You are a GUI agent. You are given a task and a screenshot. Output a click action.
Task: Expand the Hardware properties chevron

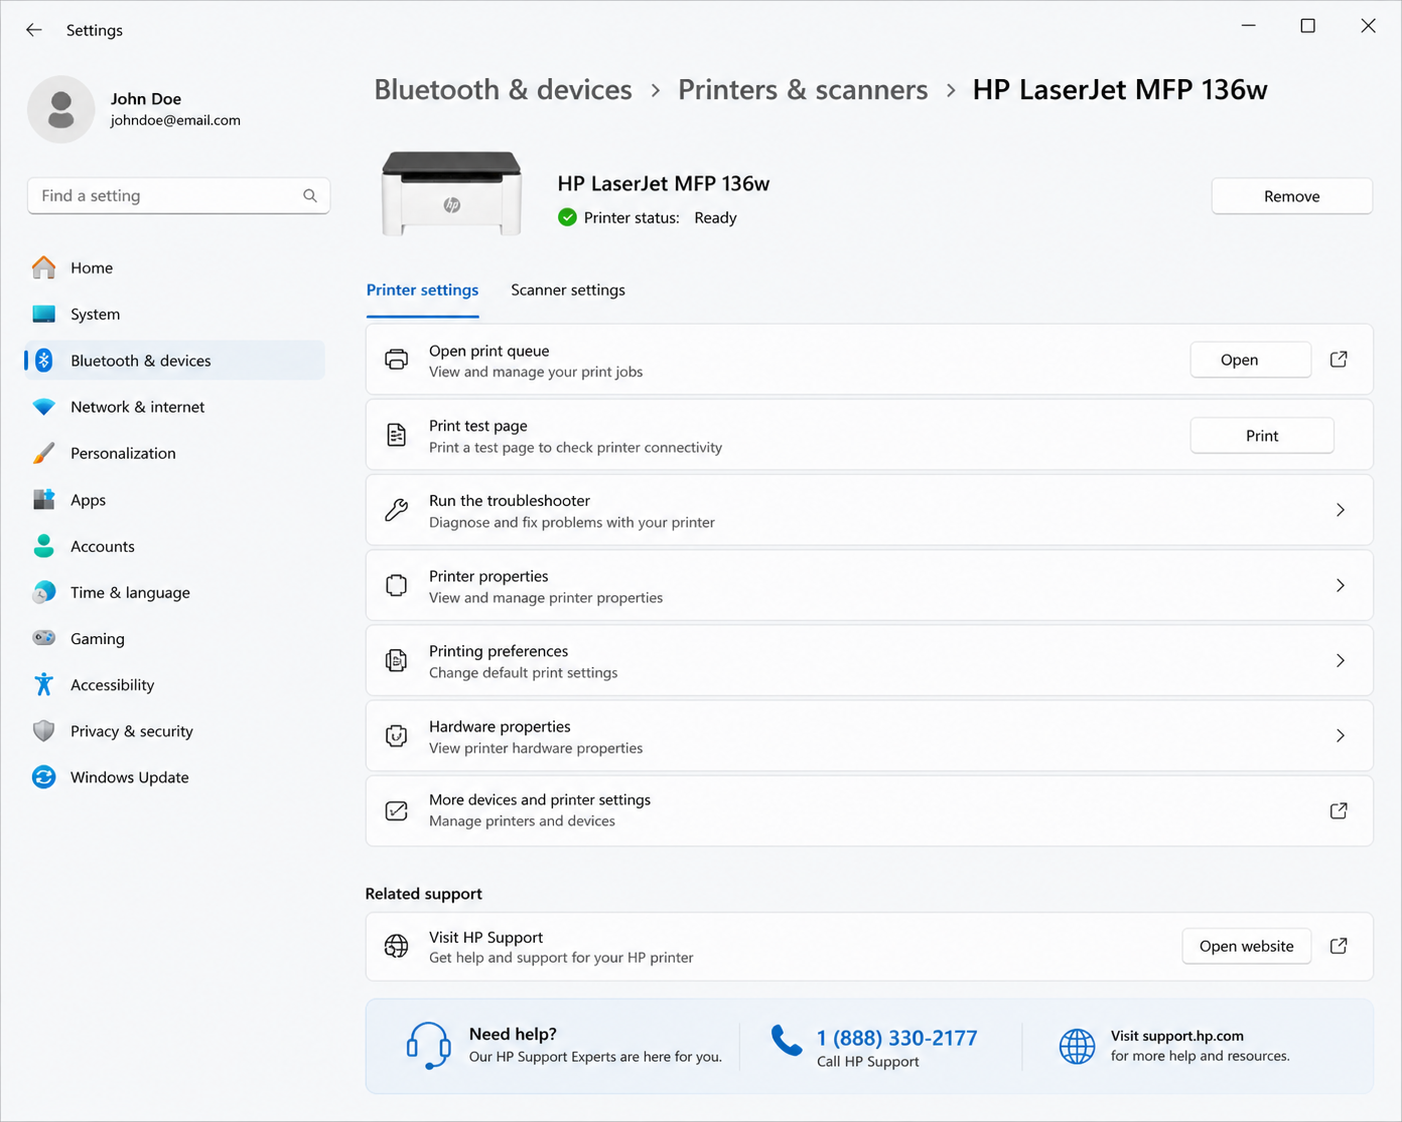pyautogui.click(x=1340, y=736)
